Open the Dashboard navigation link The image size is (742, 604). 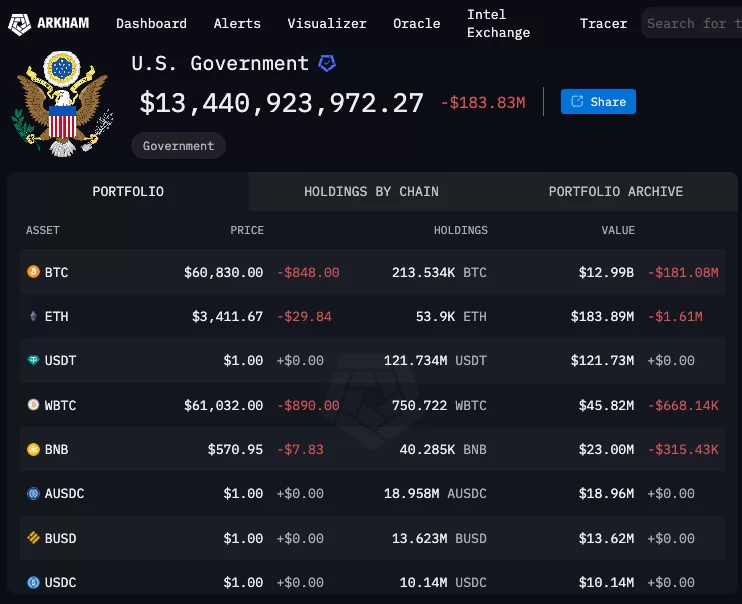(x=151, y=23)
